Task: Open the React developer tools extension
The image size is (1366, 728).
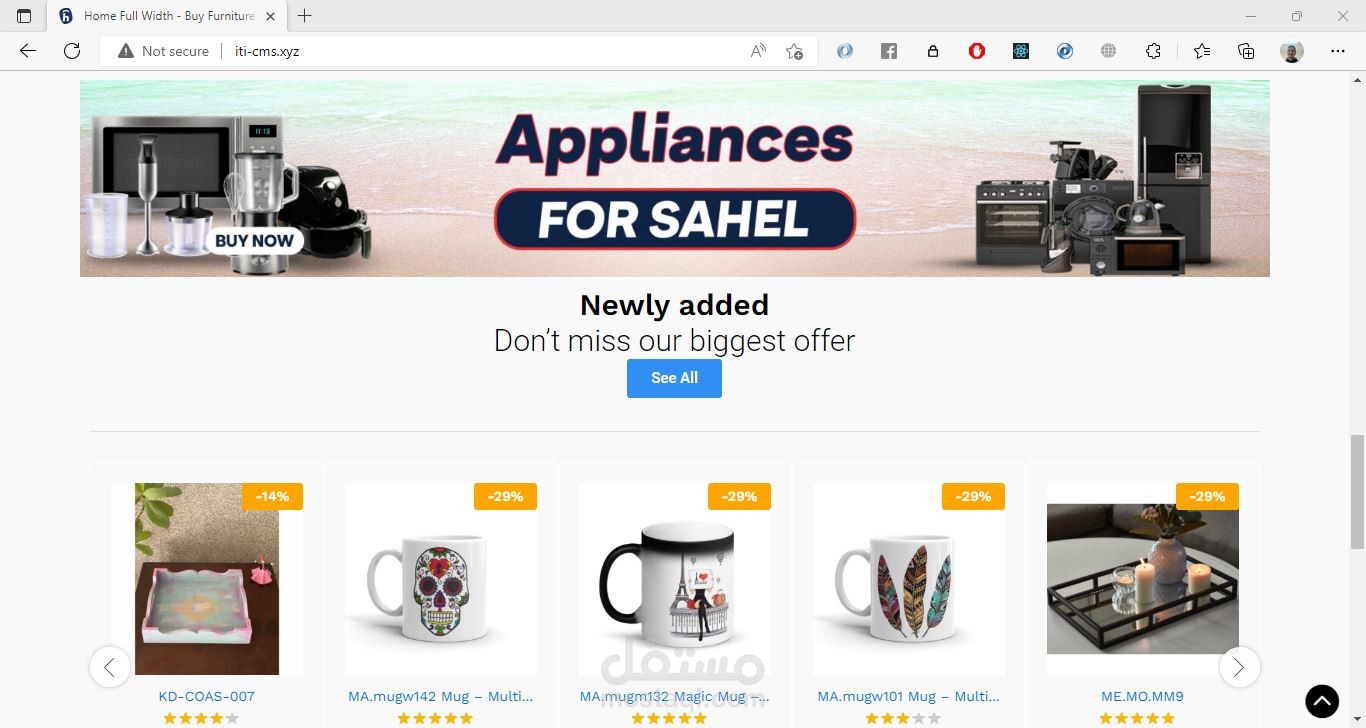Action: [x=1021, y=51]
